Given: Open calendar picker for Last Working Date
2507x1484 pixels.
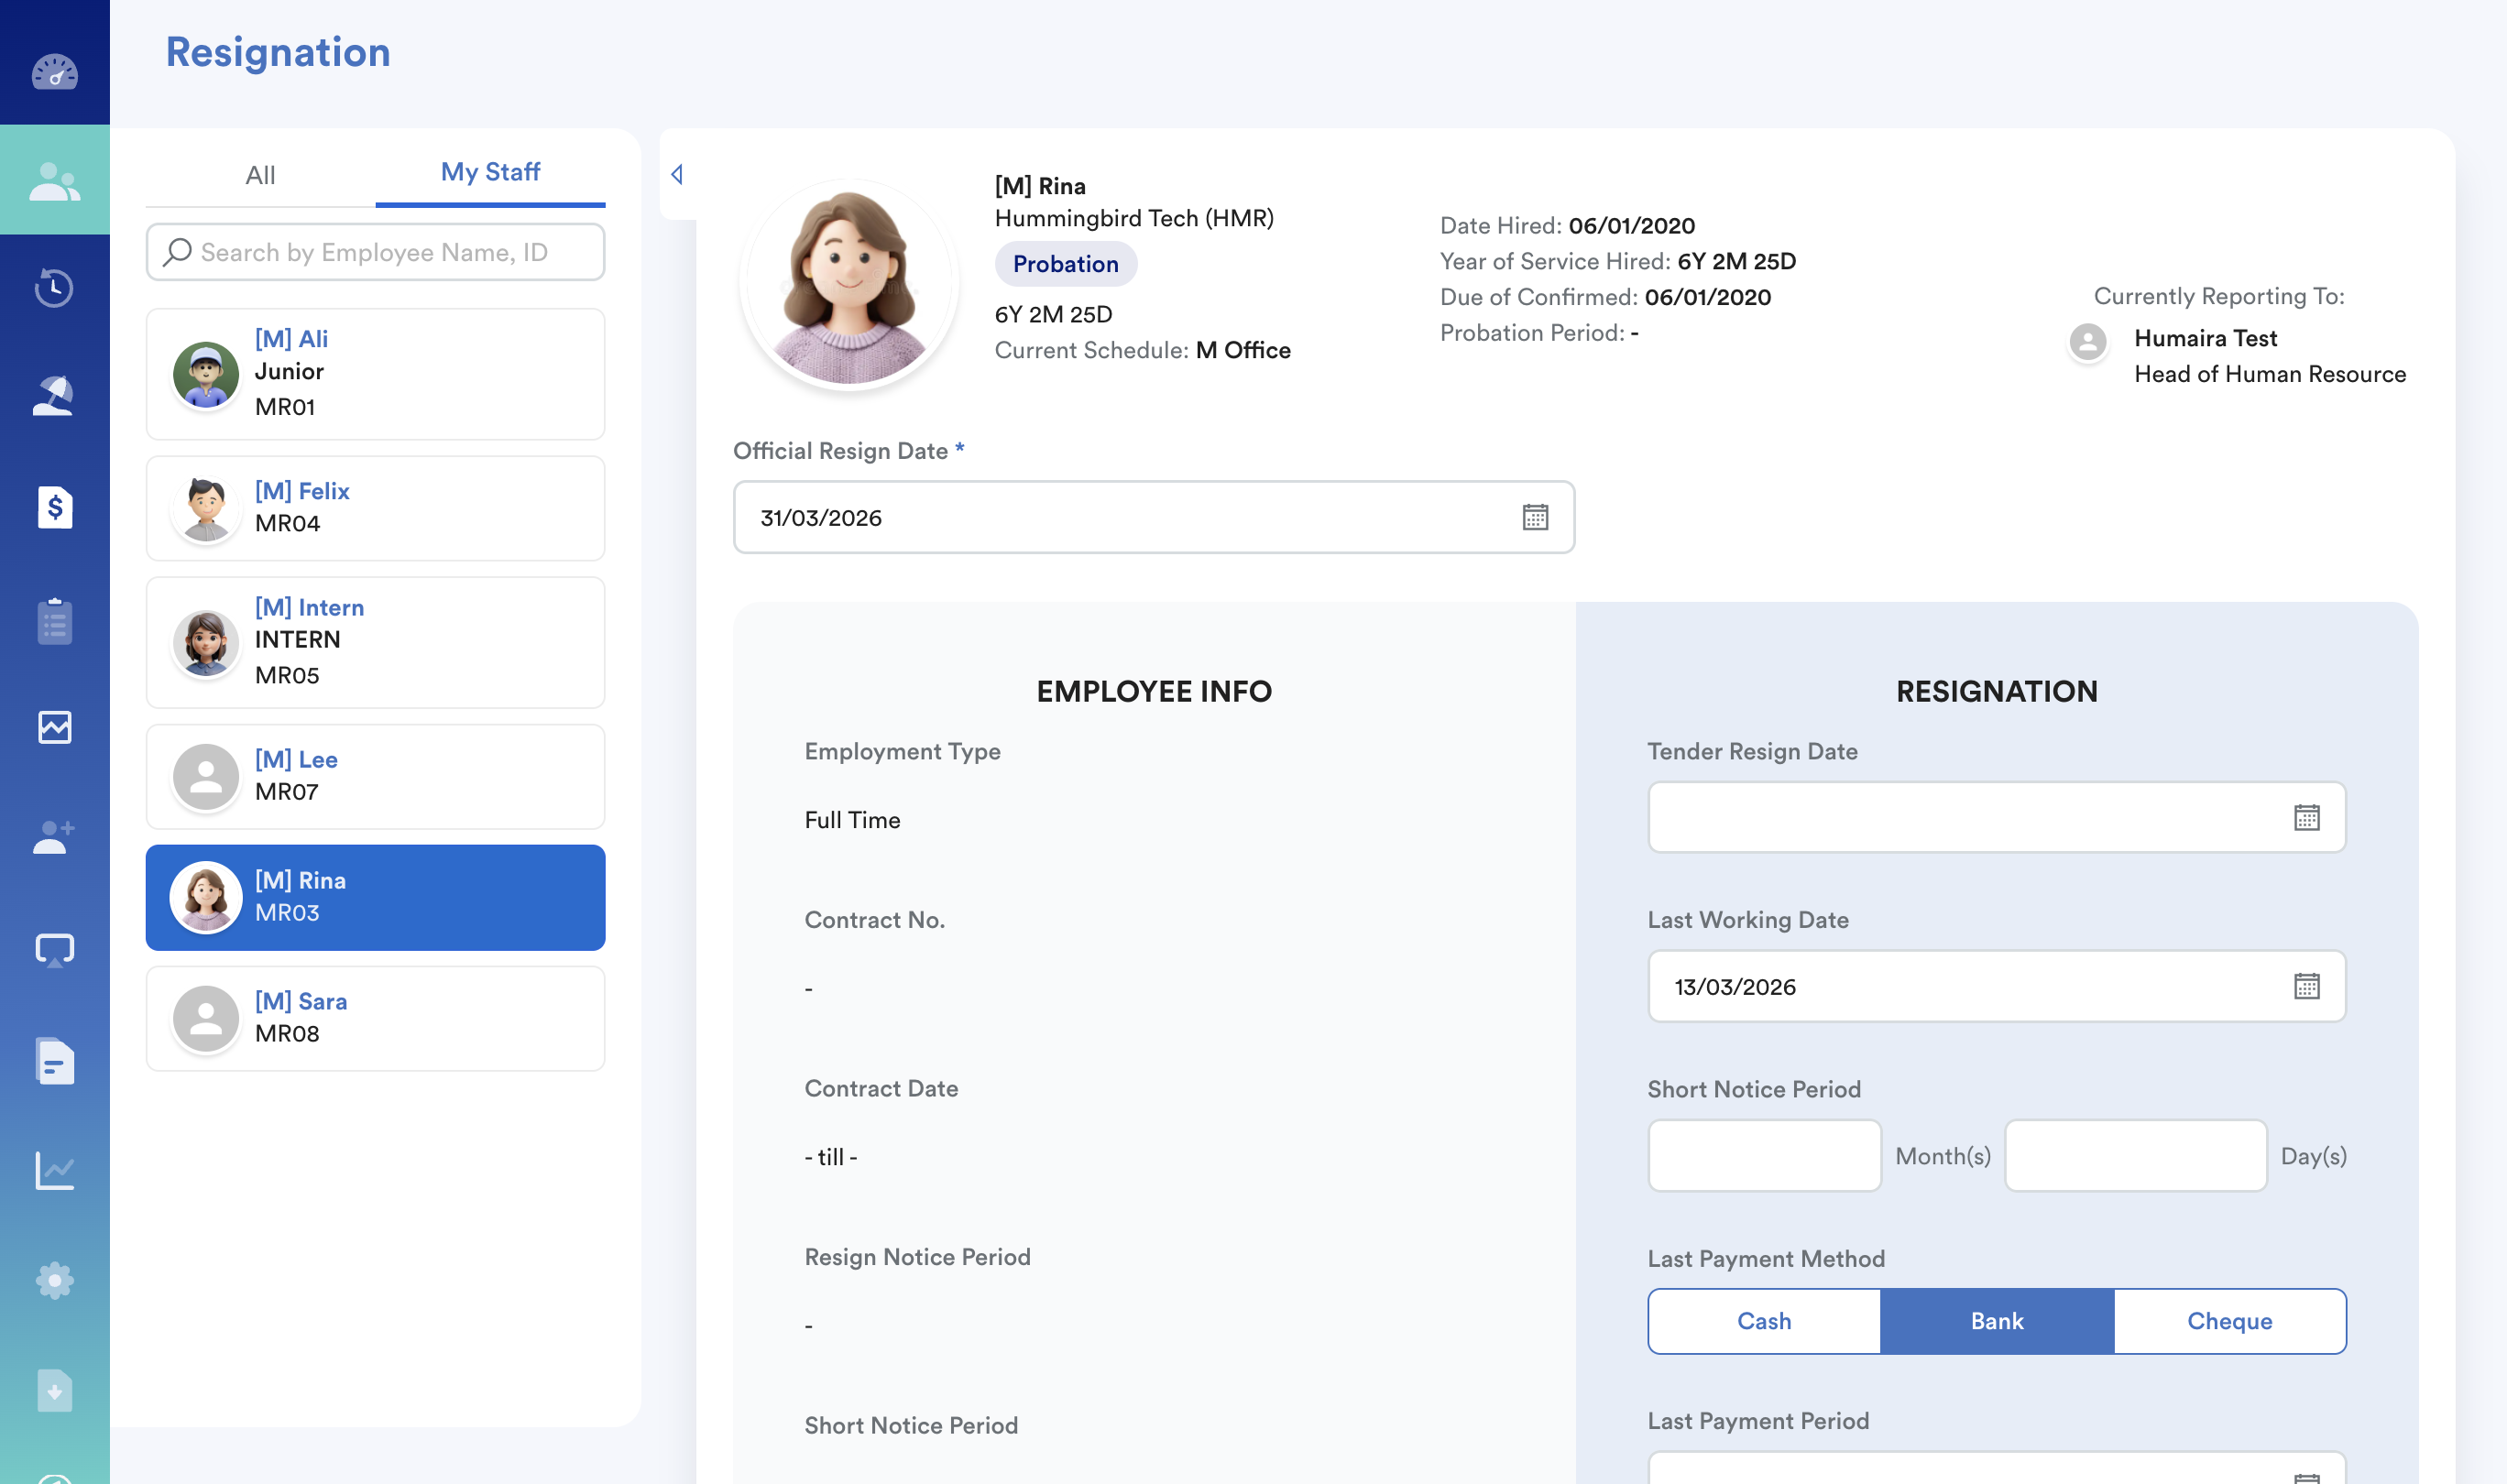Looking at the screenshot, I should (2306, 986).
